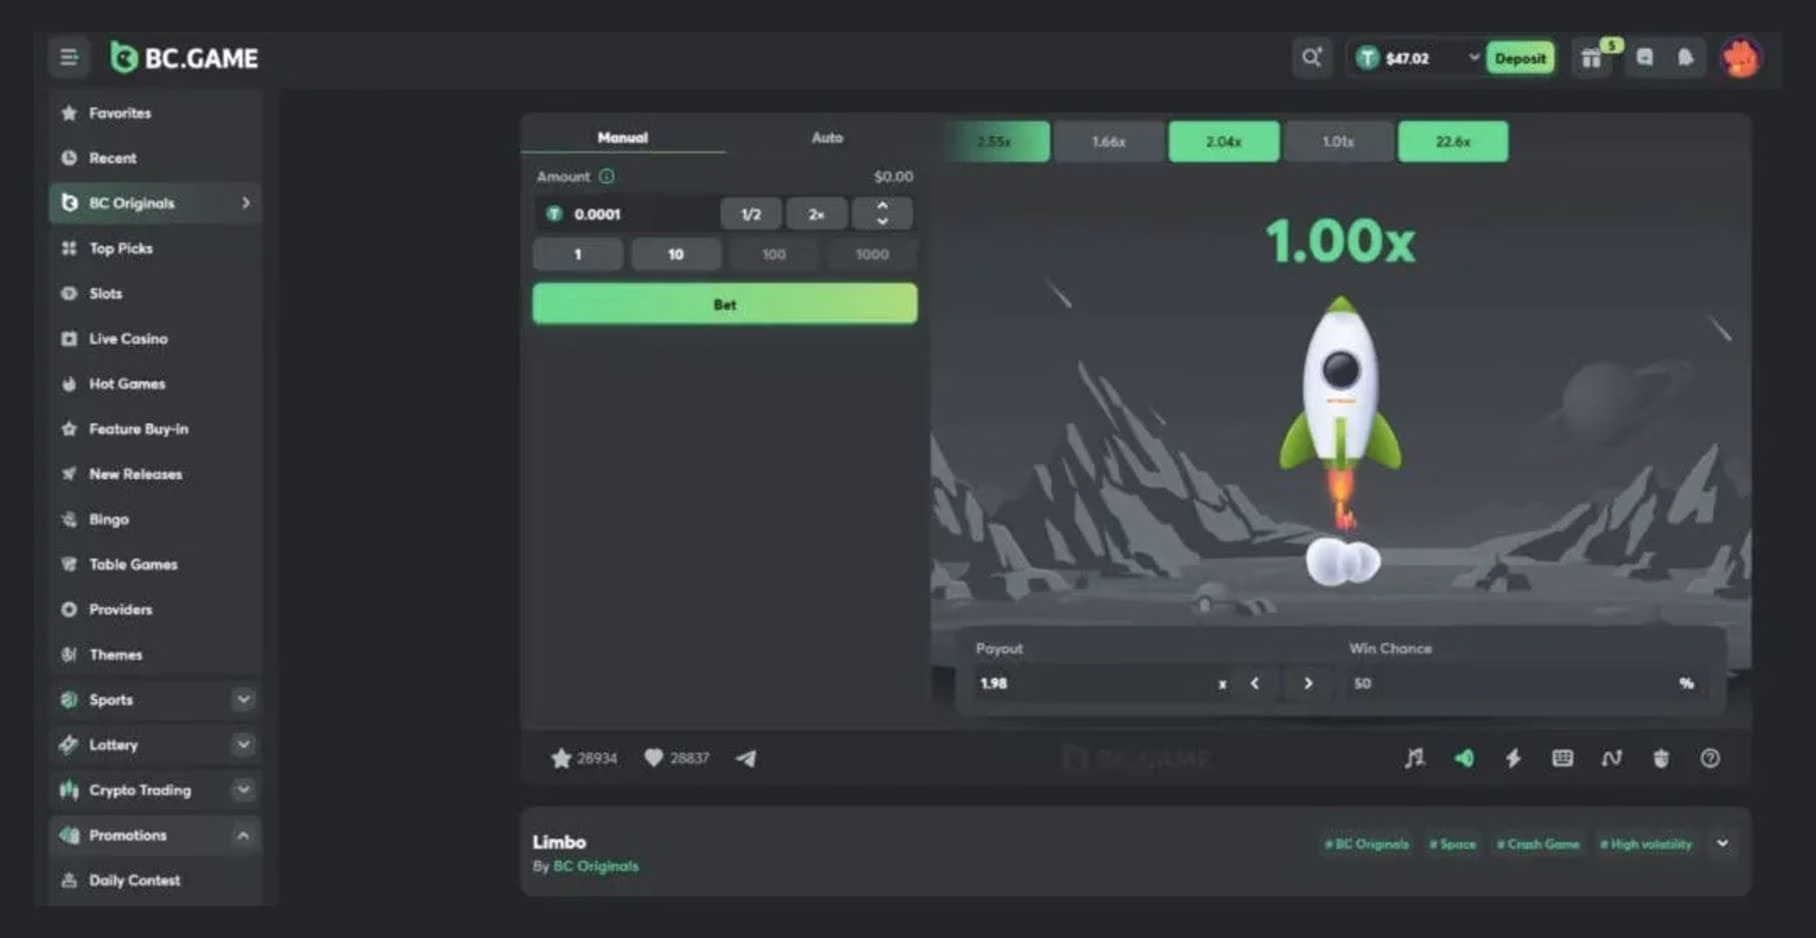Open the chat bubble icon
This screenshot has height=938, width=1816.
[x=1644, y=58]
